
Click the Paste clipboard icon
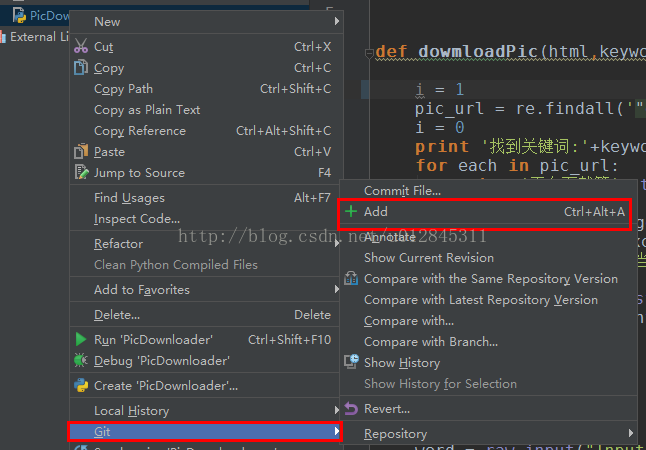81,151
